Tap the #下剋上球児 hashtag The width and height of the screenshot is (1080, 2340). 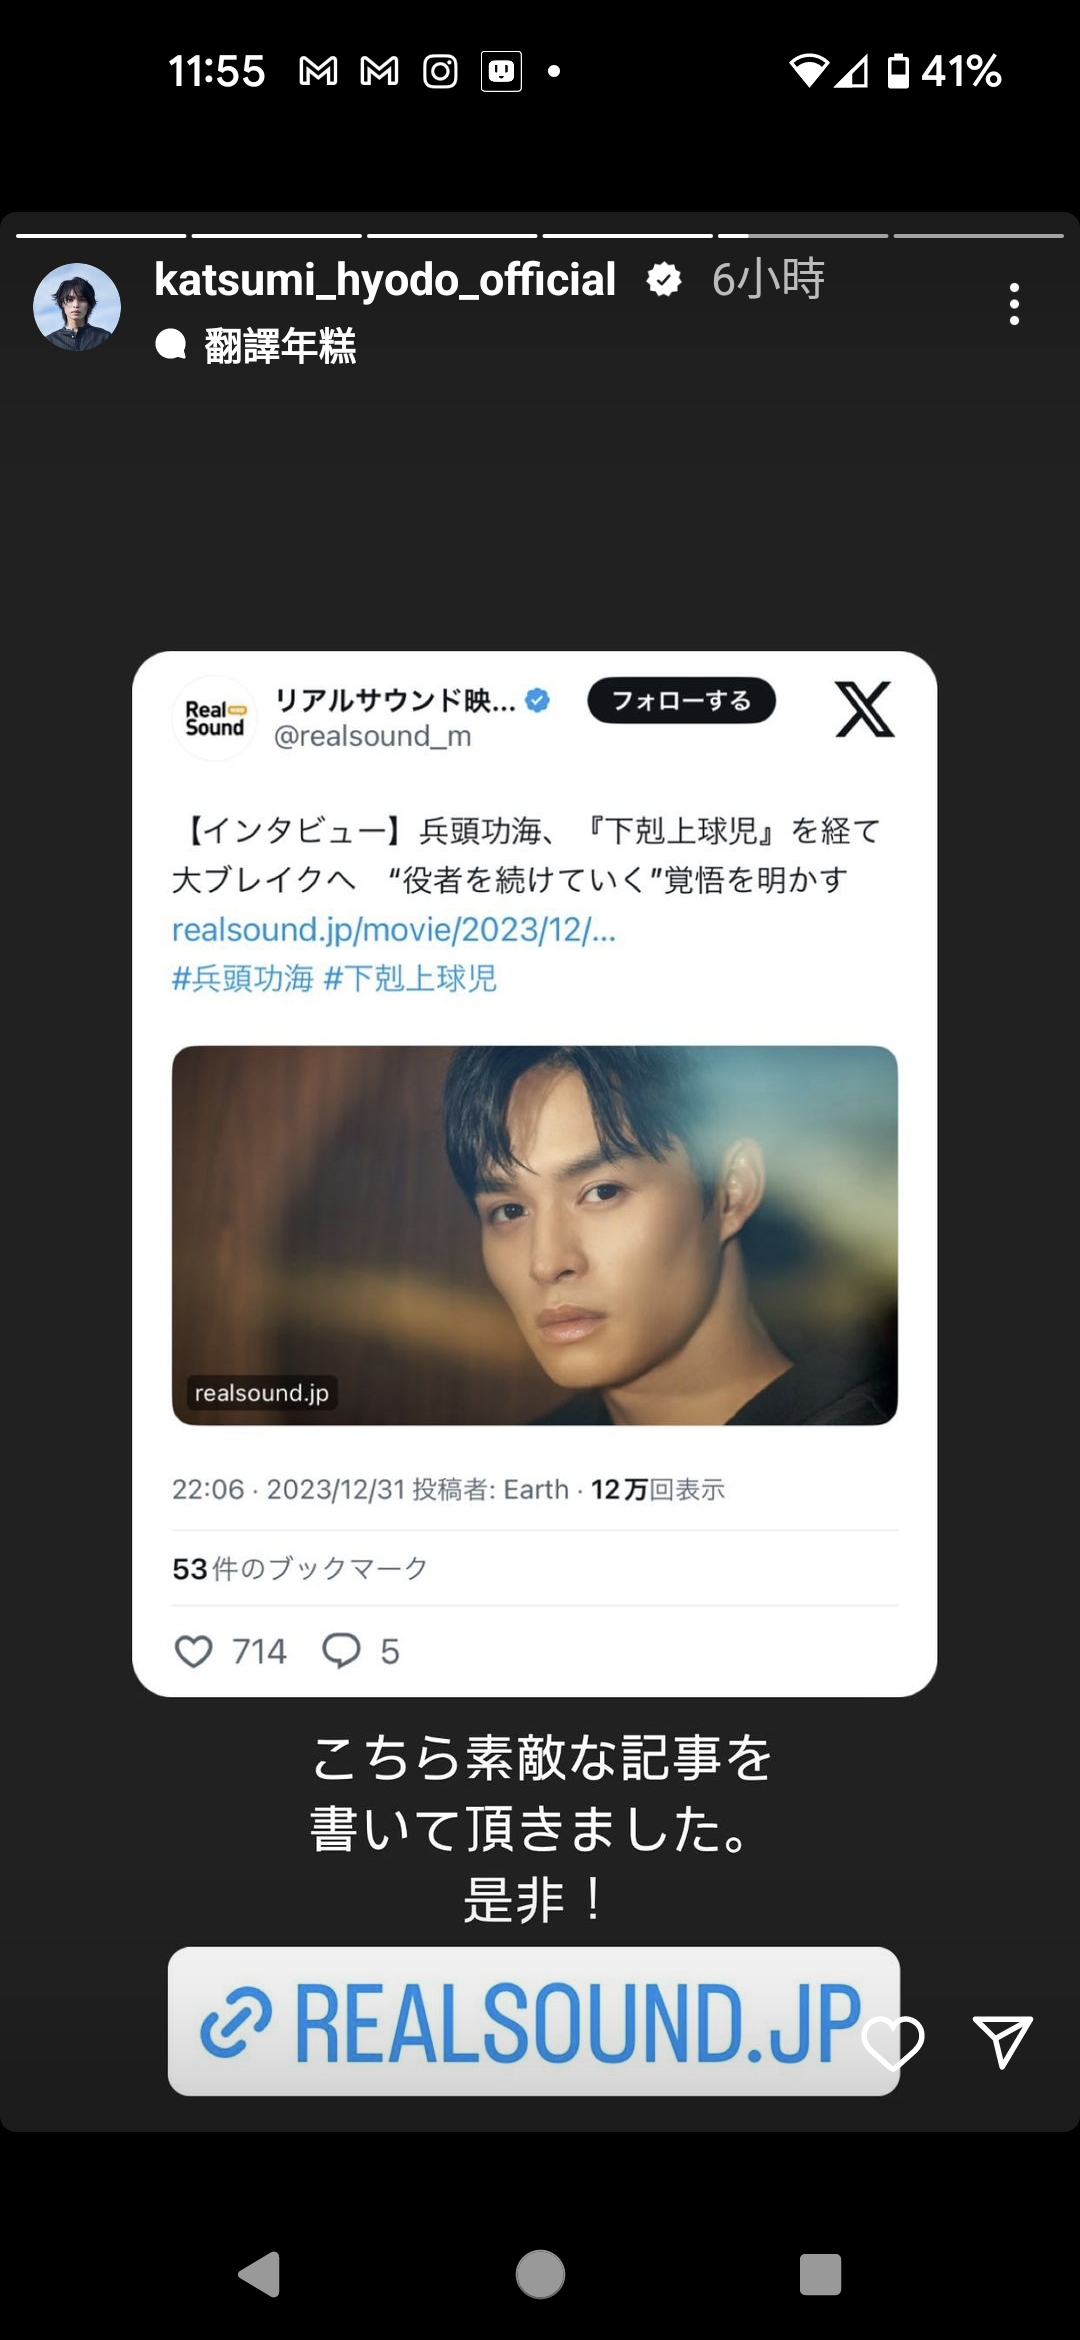pyautogui.click(x=410, y=978)
